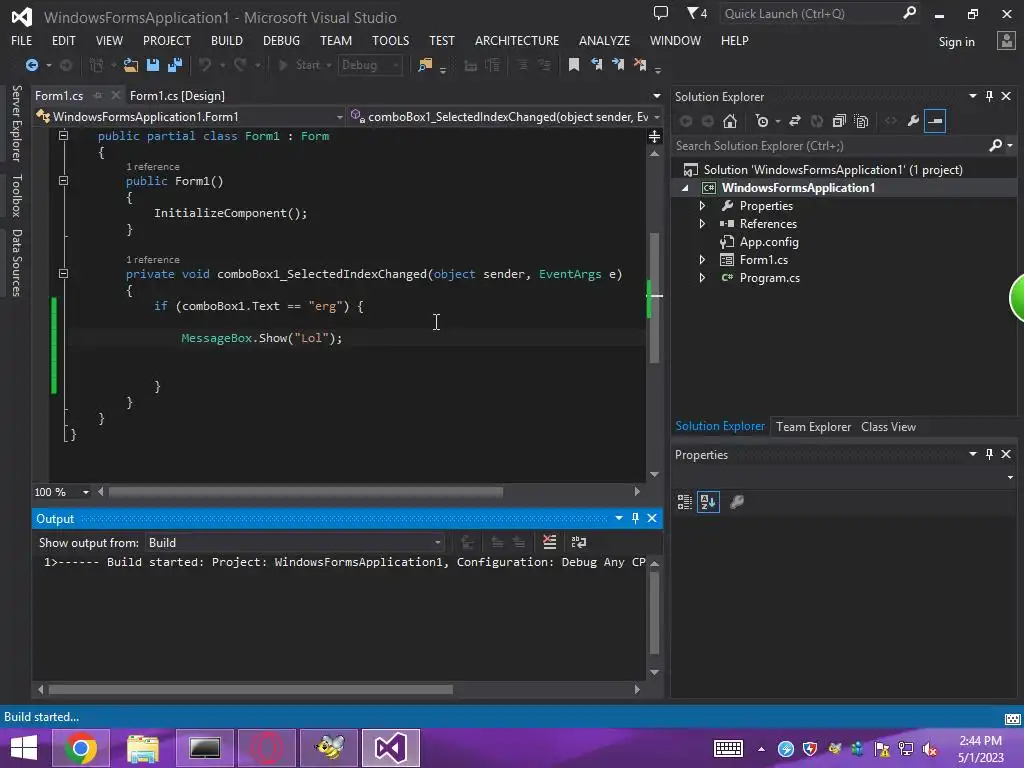
Task: Click Clear All icon in Output panel
Action: [x=549, y=542]
